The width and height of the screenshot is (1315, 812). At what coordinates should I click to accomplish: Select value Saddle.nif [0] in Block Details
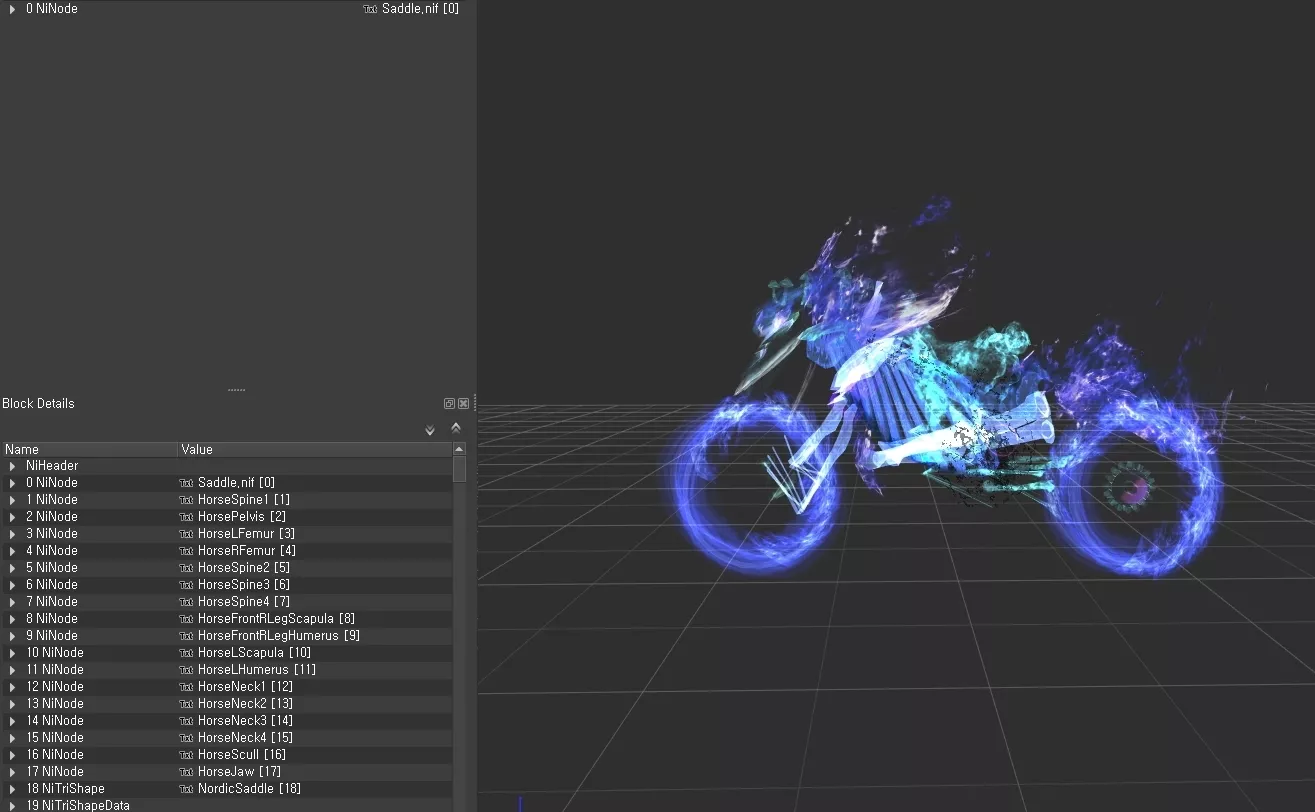236,483
